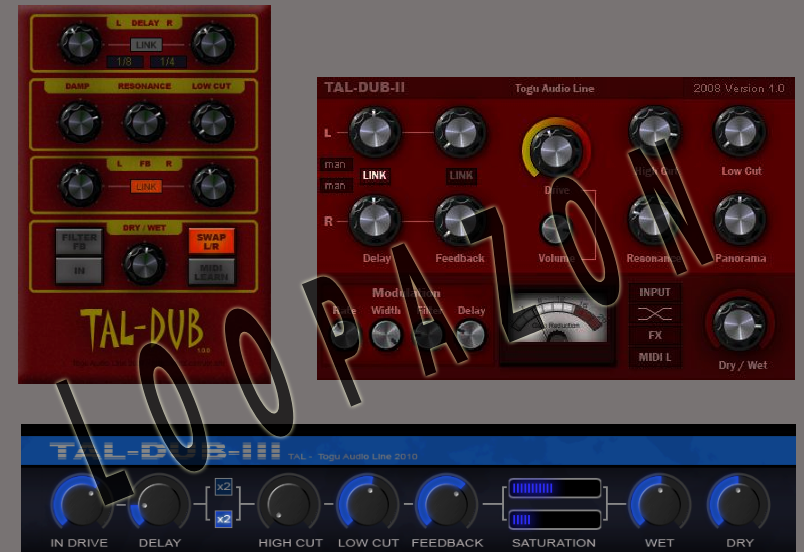The width and height of the screenshot is (804, 552).
Task: Click the Drive knob with colored ring
Action: pos(556,151)
